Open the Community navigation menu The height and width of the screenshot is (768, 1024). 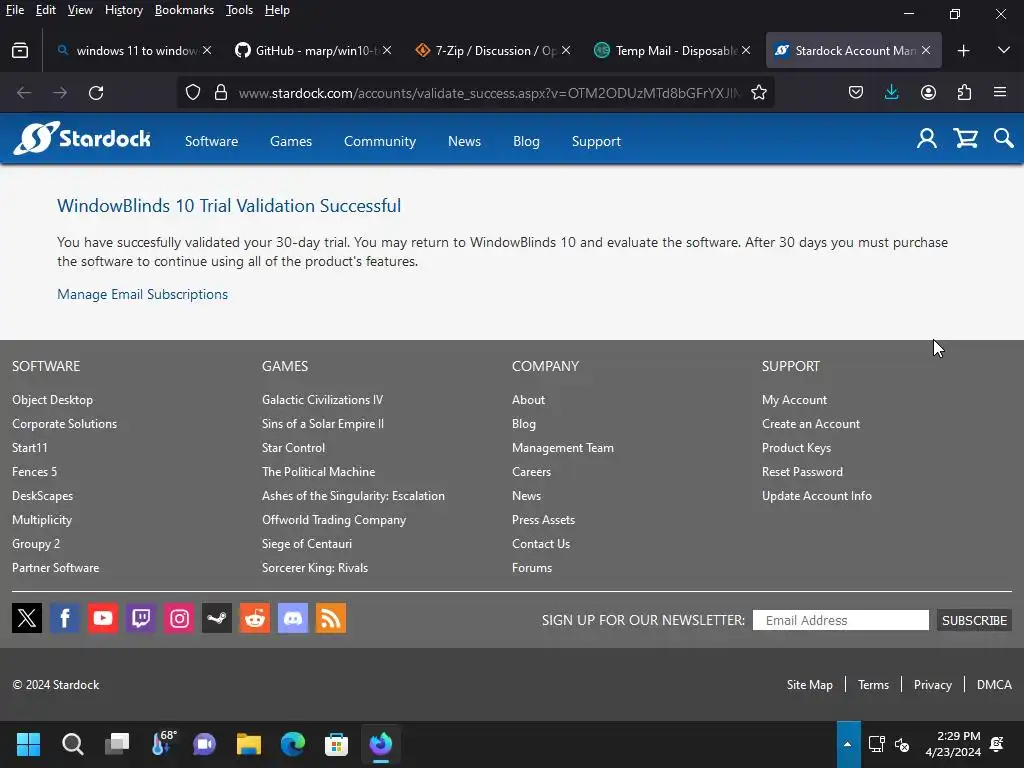coord(379,141)
